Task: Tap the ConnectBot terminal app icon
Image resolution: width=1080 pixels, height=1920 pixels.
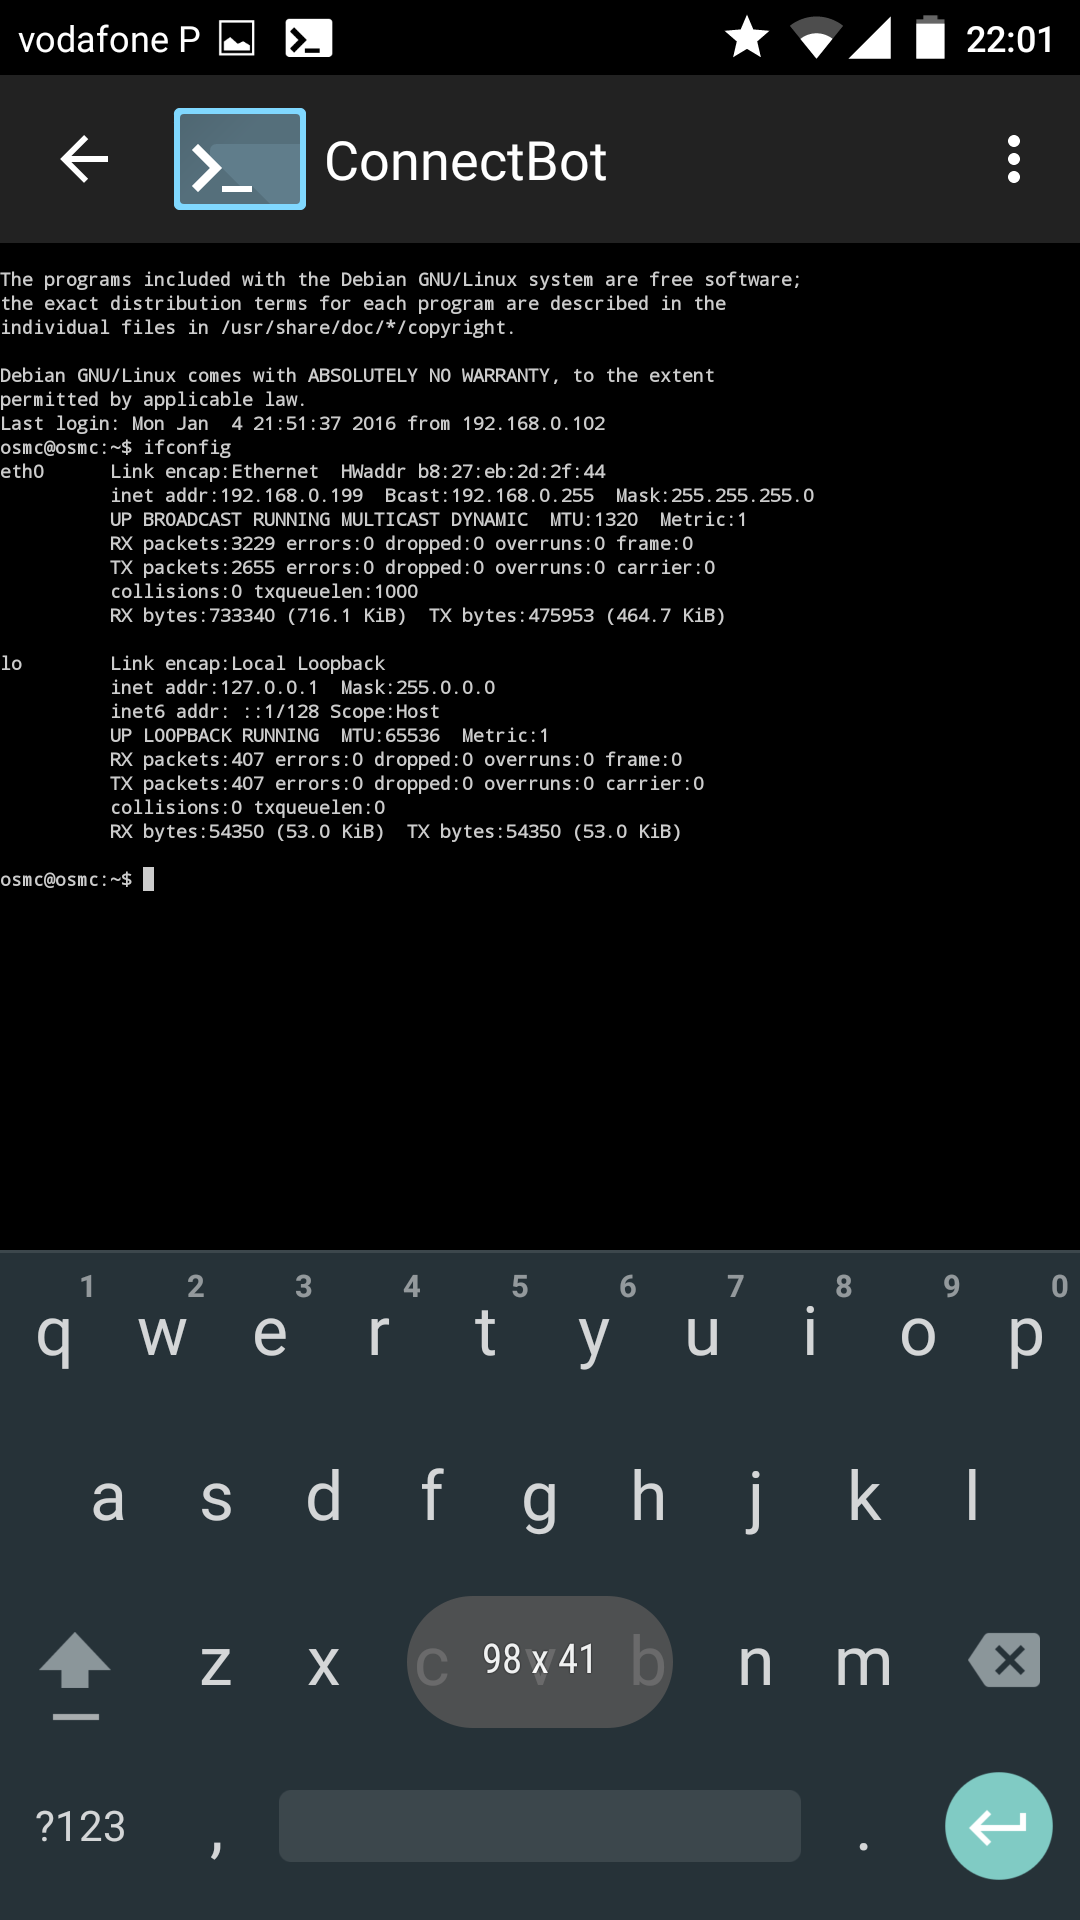Action: click(x=240, y=160)
